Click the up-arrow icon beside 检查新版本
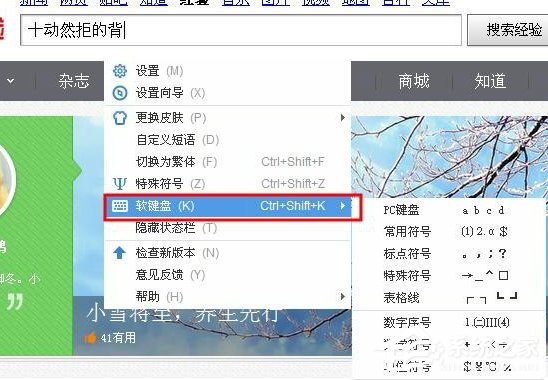548x380 pixels. pos(120,253)
